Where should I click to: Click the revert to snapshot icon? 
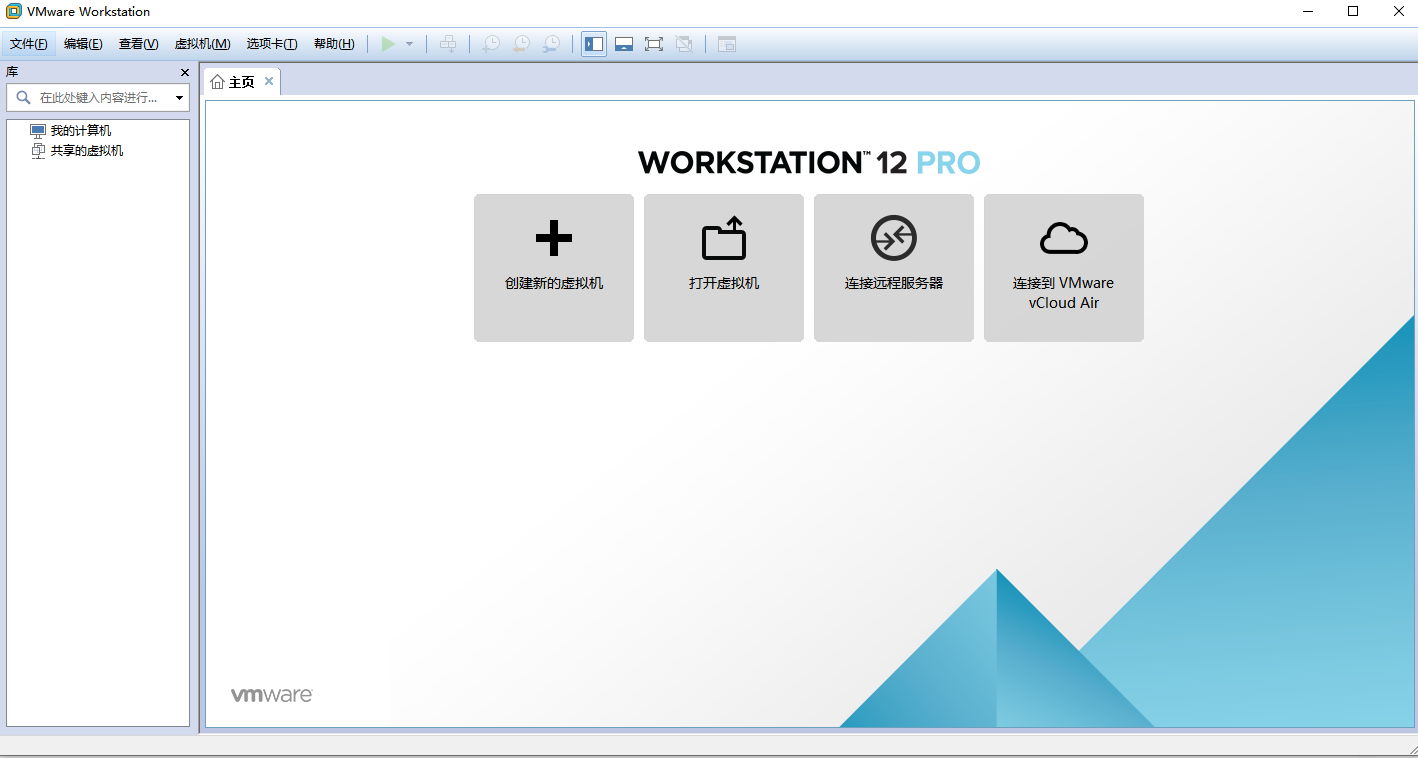[x=521, y=44]
